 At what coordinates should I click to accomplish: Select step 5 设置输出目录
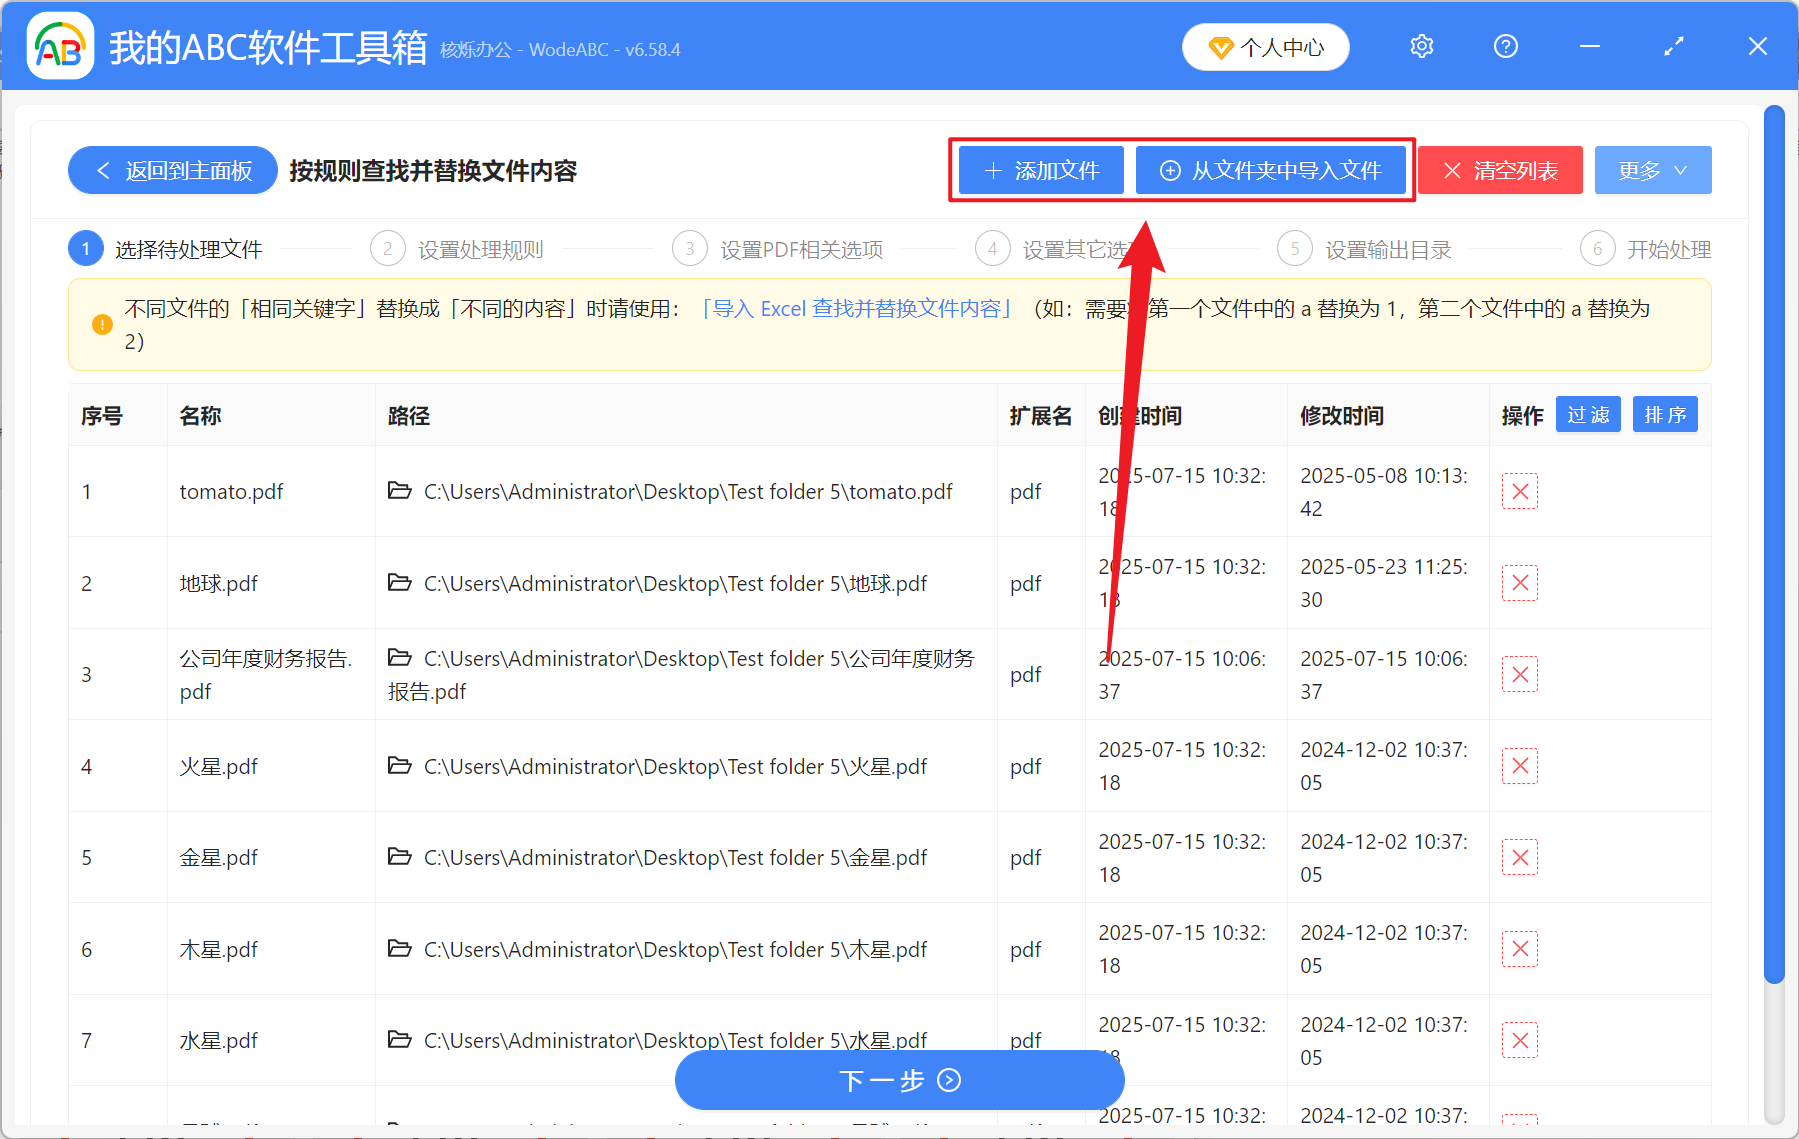tap(1388, 249)
